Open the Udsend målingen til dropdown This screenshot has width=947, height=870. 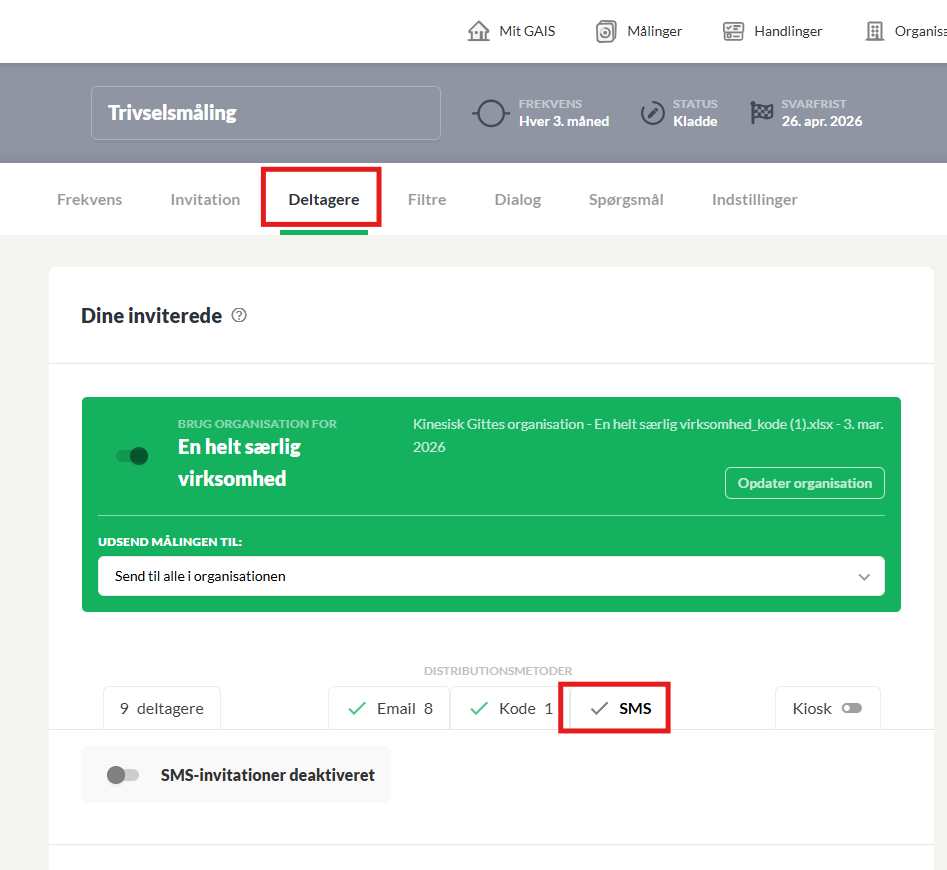point(491,576)
